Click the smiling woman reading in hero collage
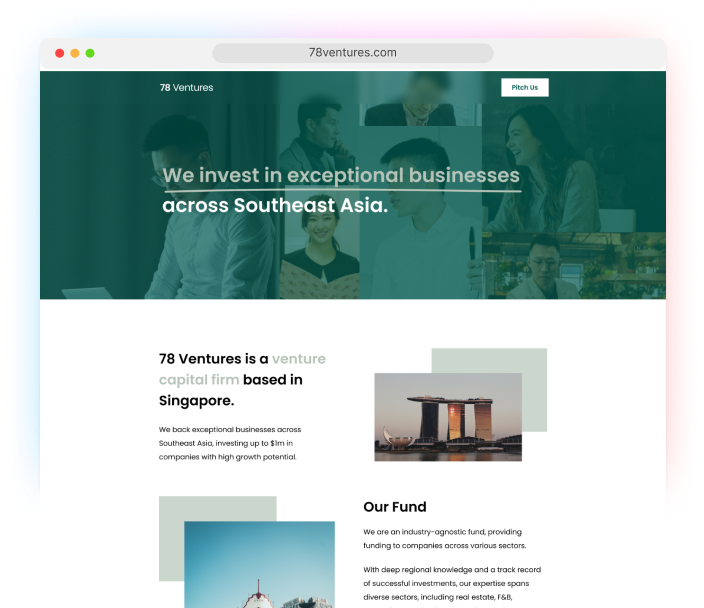Viewport: 704px width, 608px height. coord(320,251)
